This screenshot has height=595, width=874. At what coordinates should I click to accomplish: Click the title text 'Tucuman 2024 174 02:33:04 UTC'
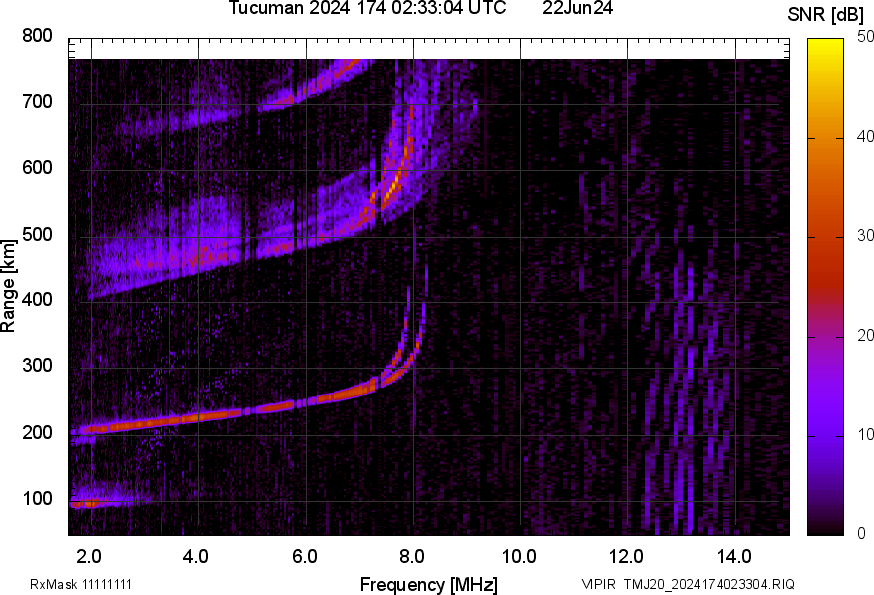tap(367, 8)
